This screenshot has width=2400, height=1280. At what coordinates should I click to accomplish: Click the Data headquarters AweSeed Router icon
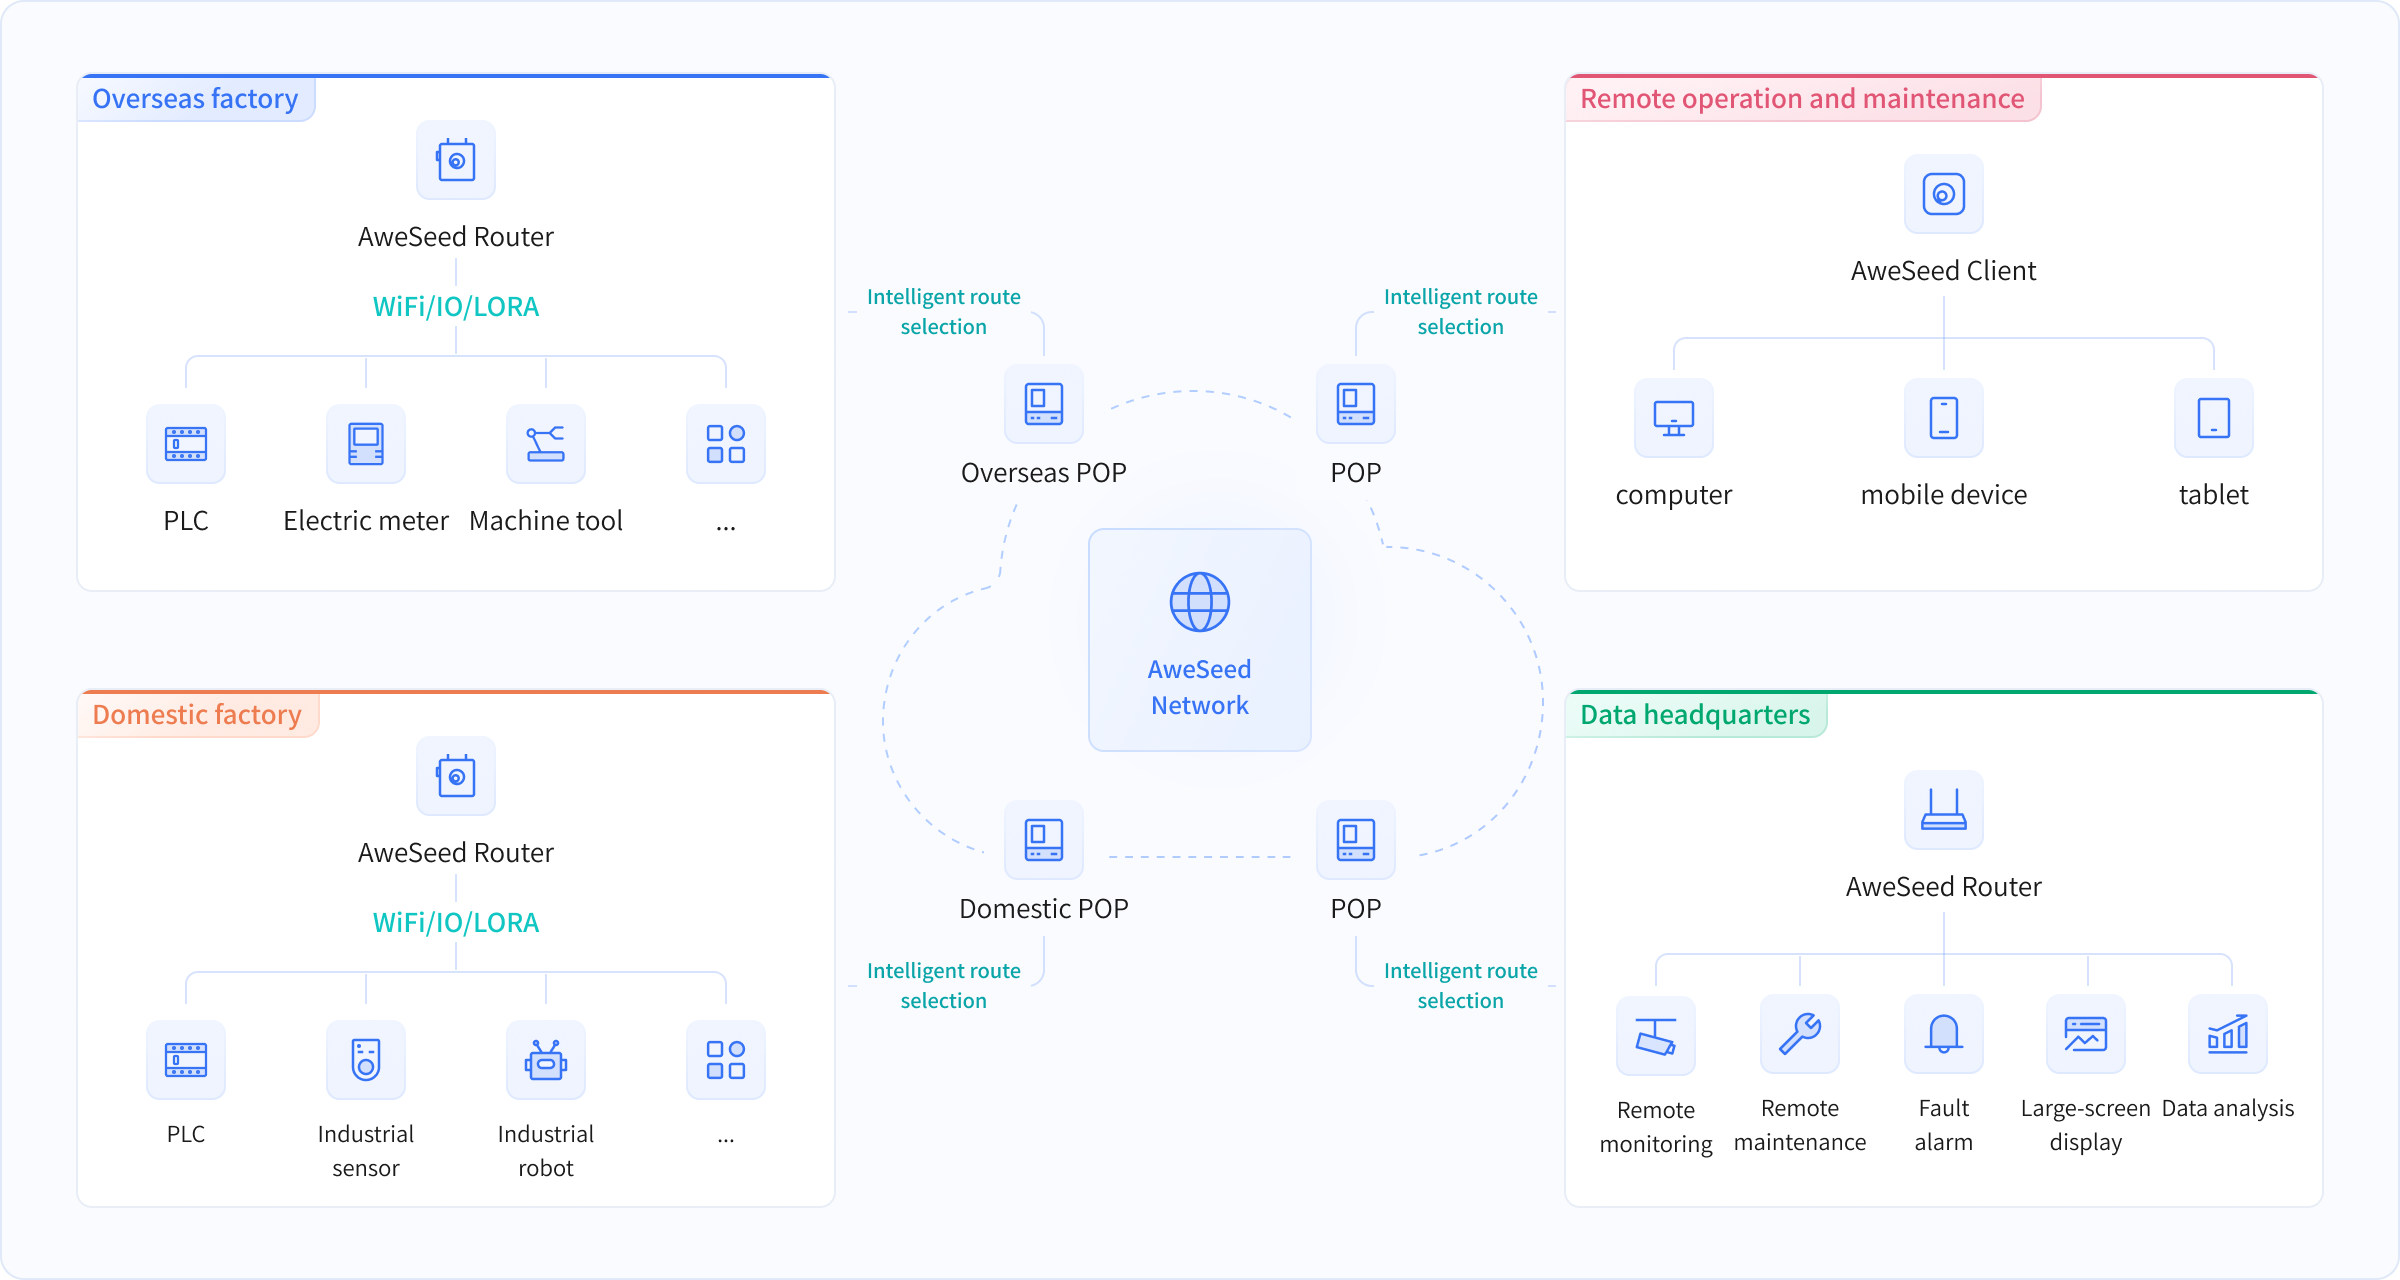point(1944,810)
